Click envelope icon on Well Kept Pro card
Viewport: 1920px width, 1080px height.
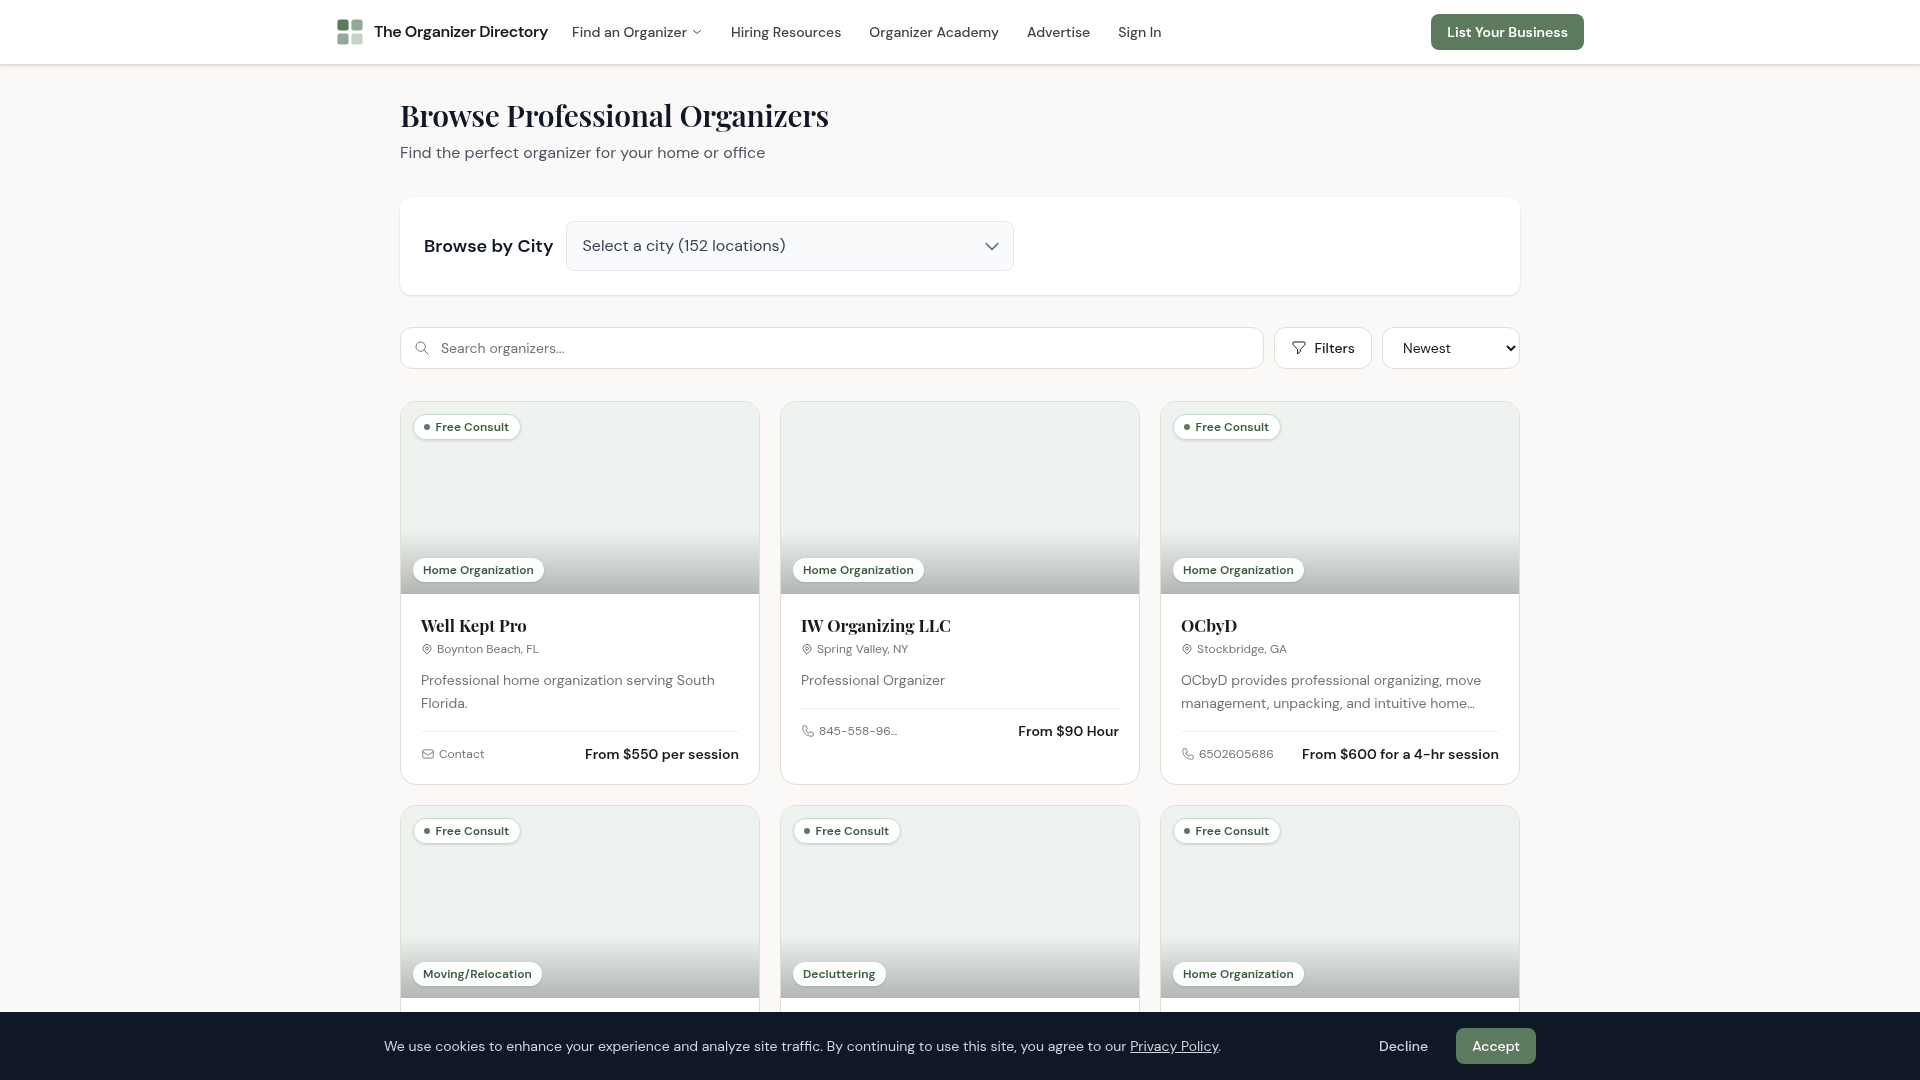coord(428,754)
